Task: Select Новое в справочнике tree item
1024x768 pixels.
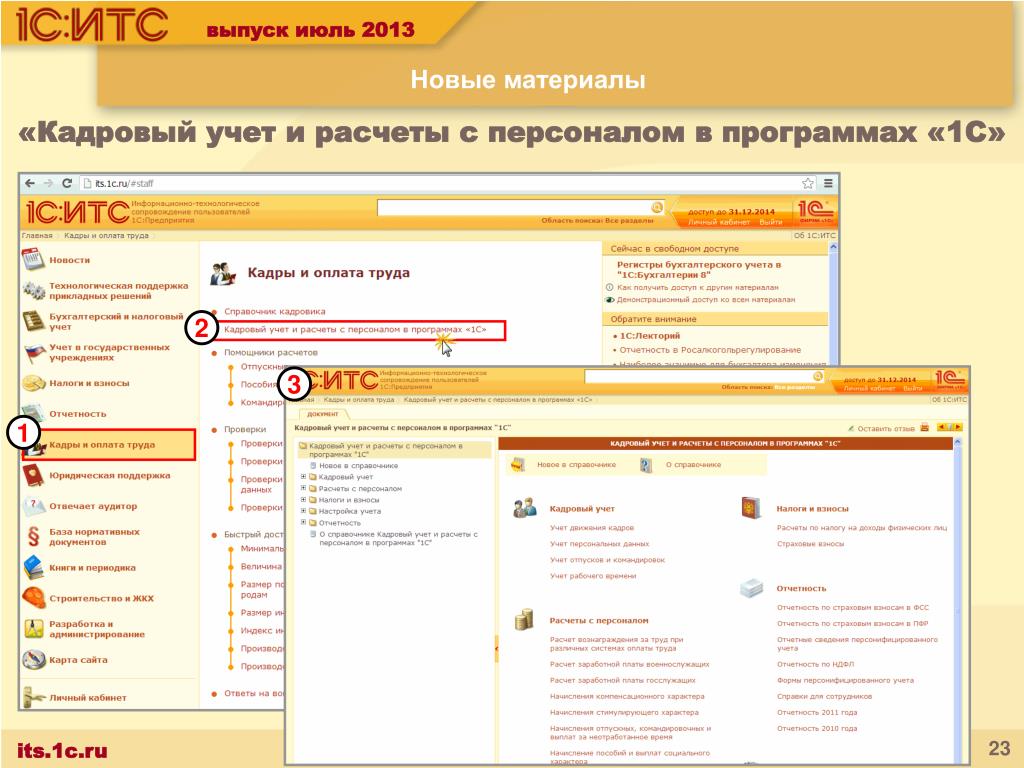Action: 359,466
